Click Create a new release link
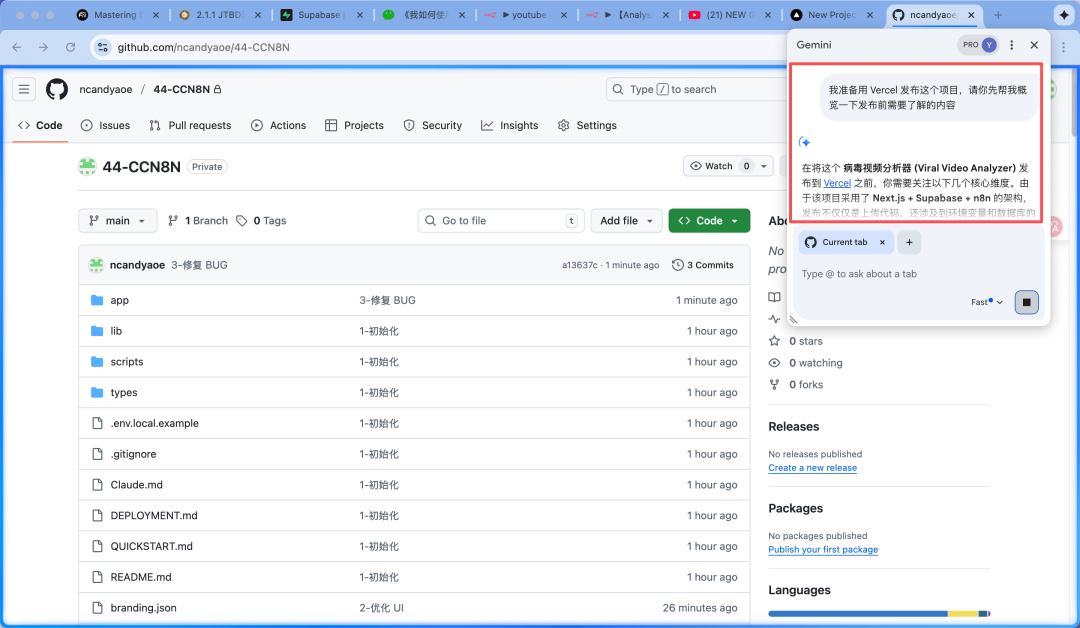 click(813, 468)
